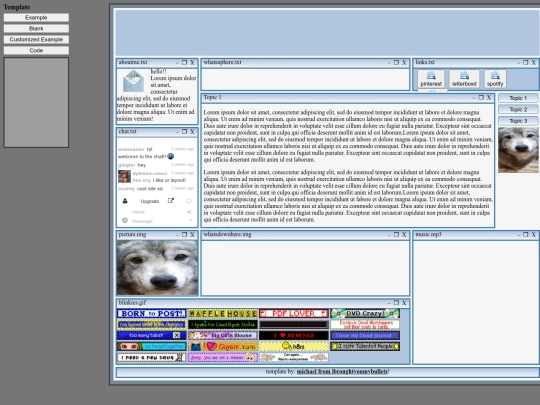
Task: Click the webmaster username in chat
Action: click(x=131, y=149)
